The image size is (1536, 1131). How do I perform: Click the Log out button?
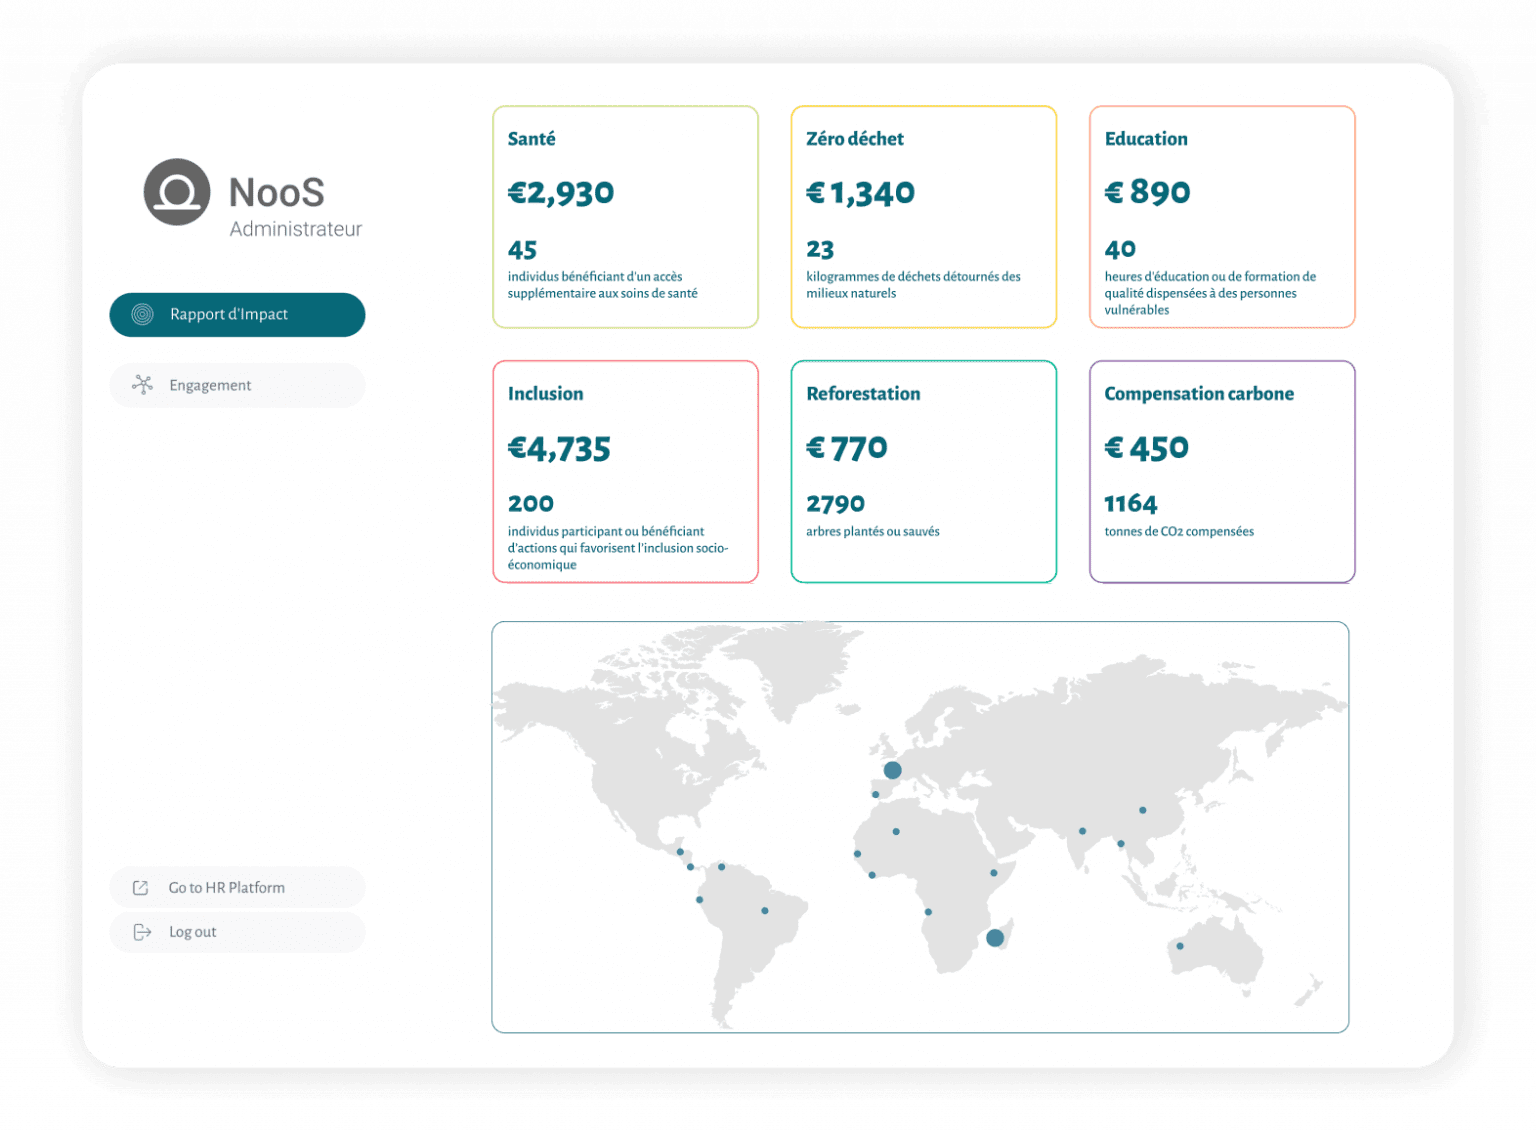click(192, 931)
